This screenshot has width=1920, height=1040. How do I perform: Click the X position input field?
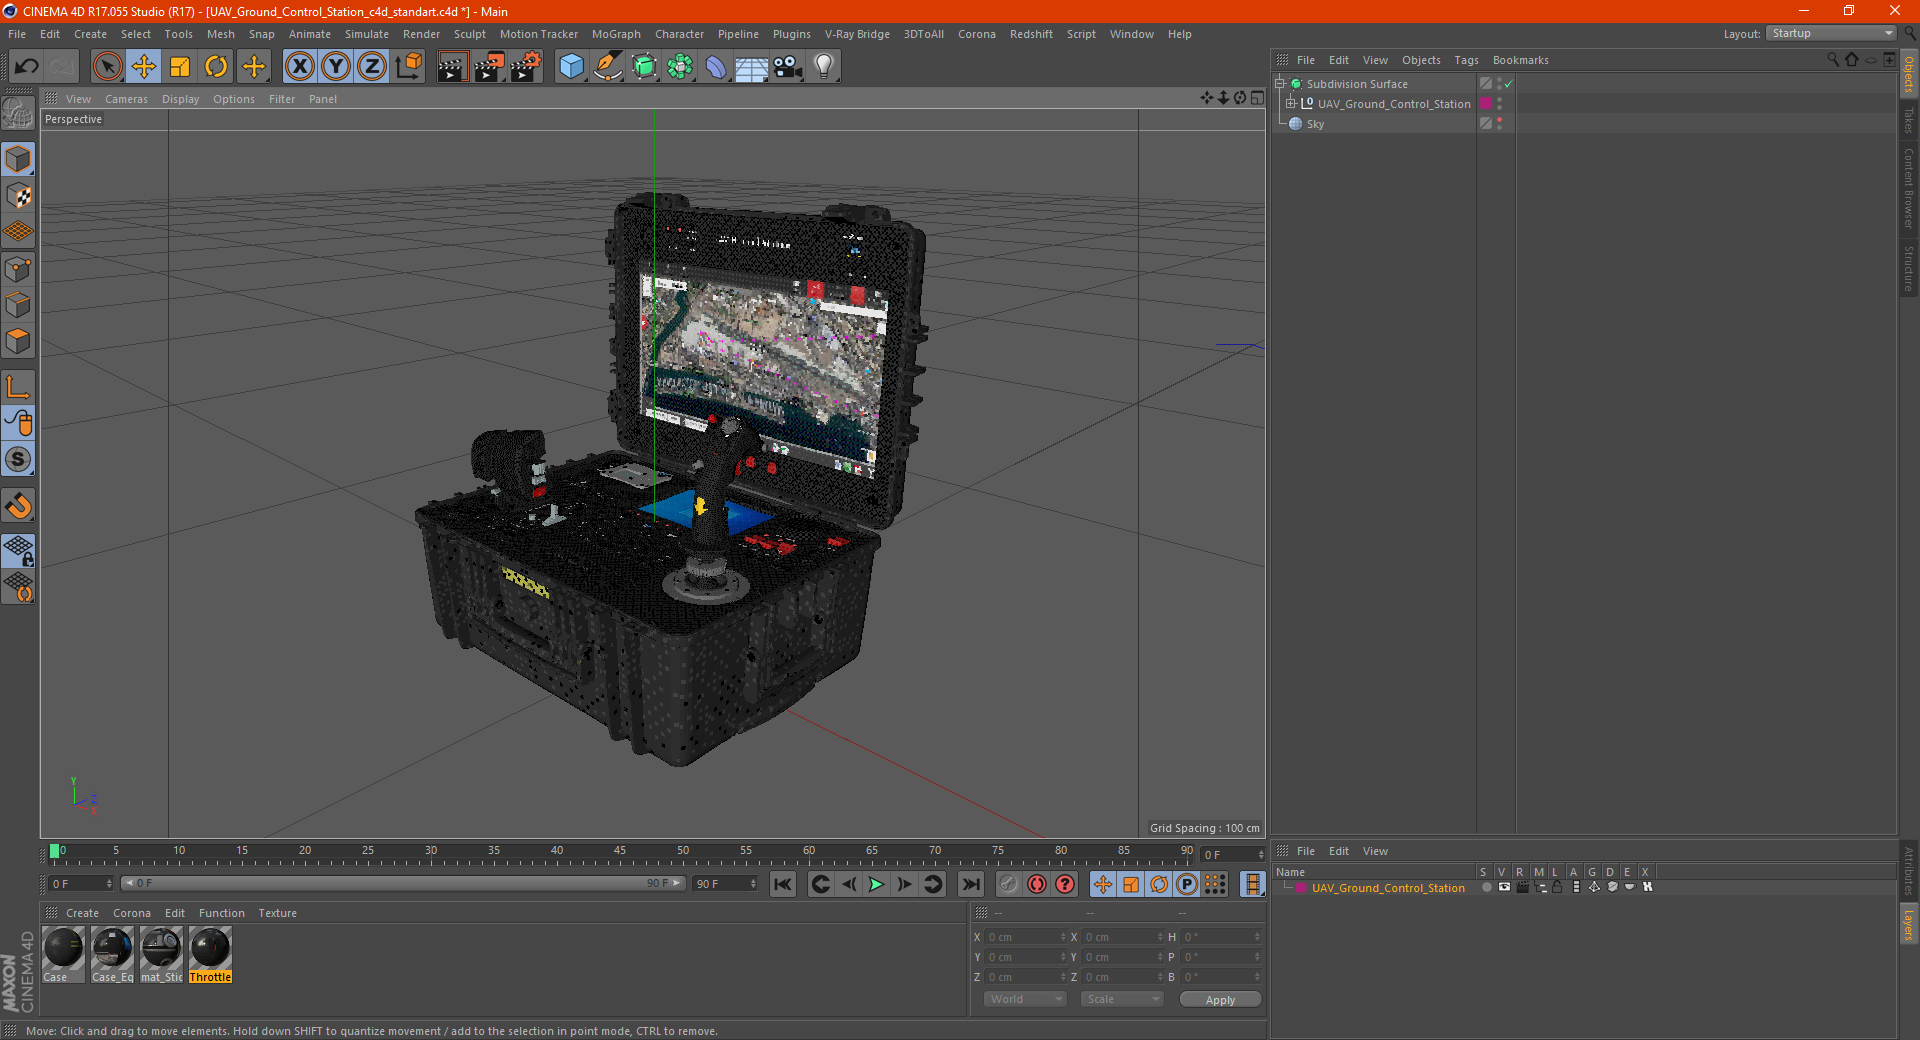pos(1024,937)
